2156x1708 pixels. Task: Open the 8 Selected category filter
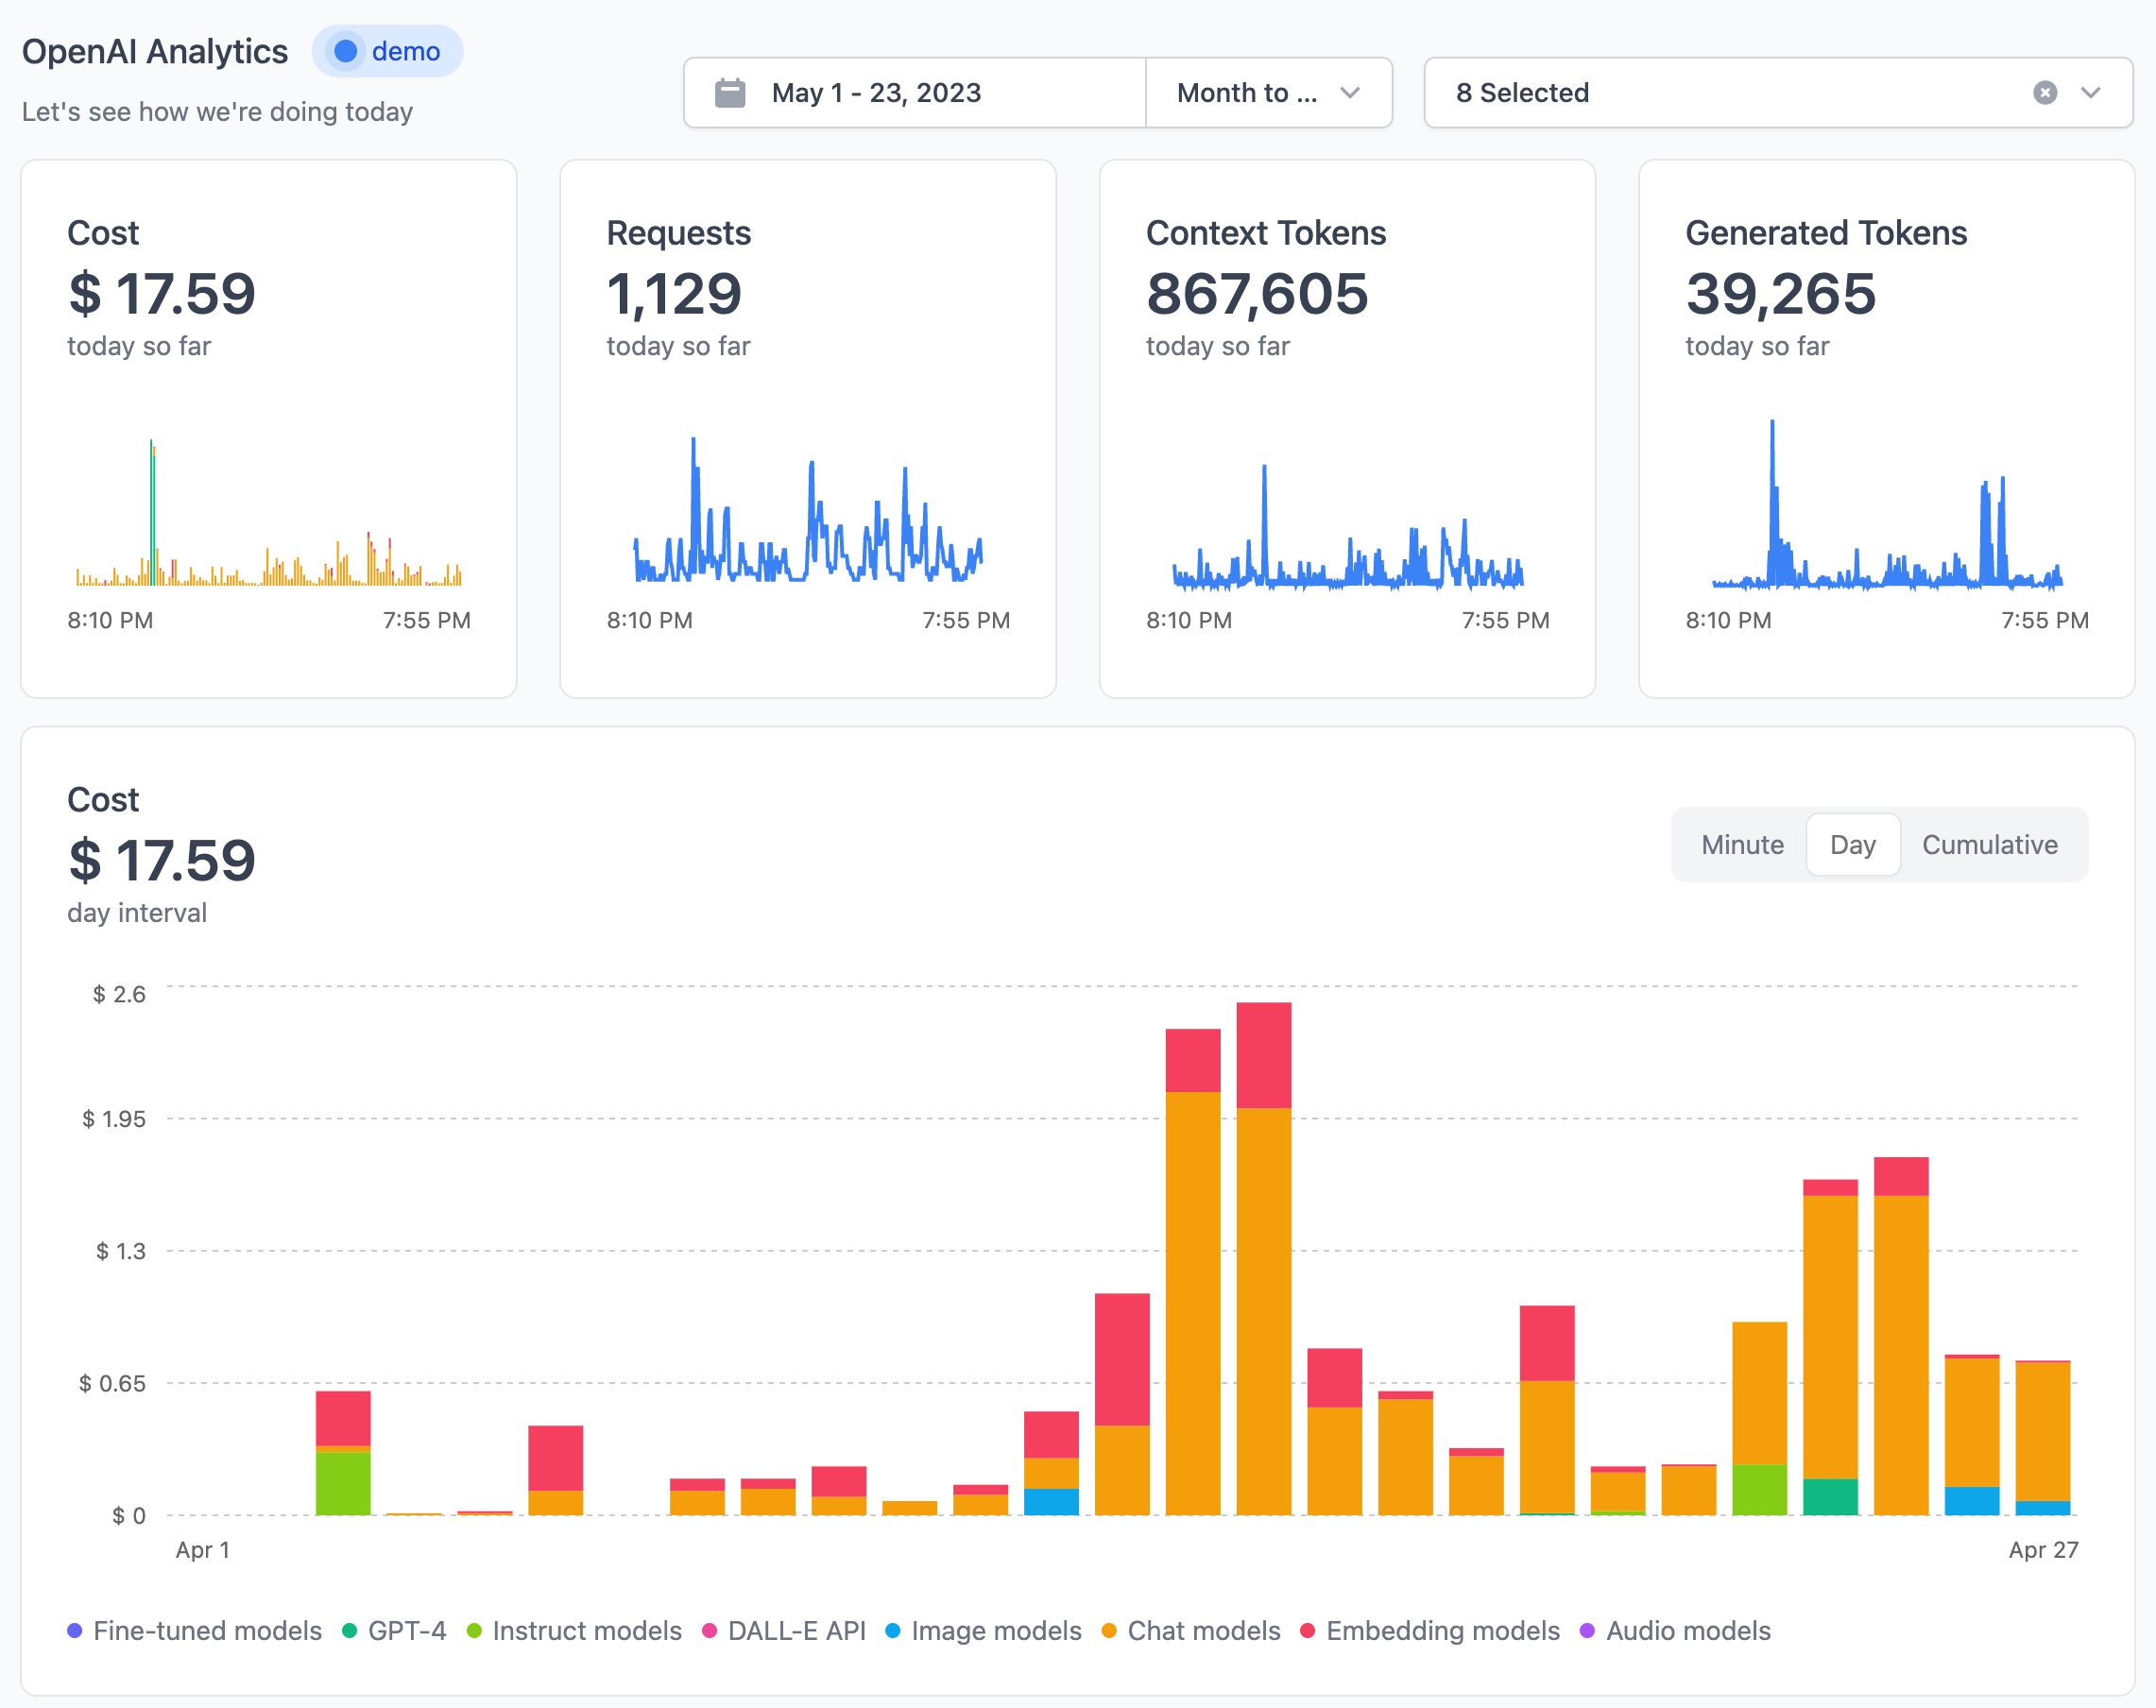tap(1778, 93)
